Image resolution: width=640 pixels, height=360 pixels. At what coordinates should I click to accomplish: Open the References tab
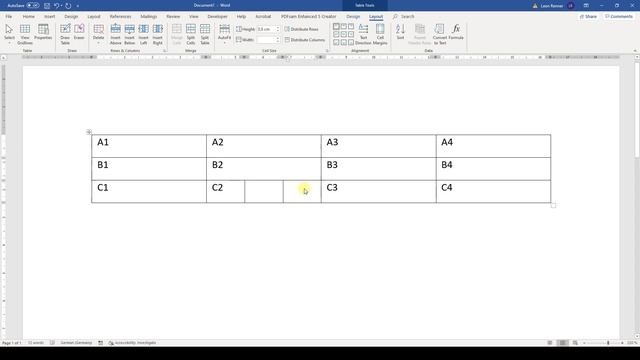[x=120, y=16]
